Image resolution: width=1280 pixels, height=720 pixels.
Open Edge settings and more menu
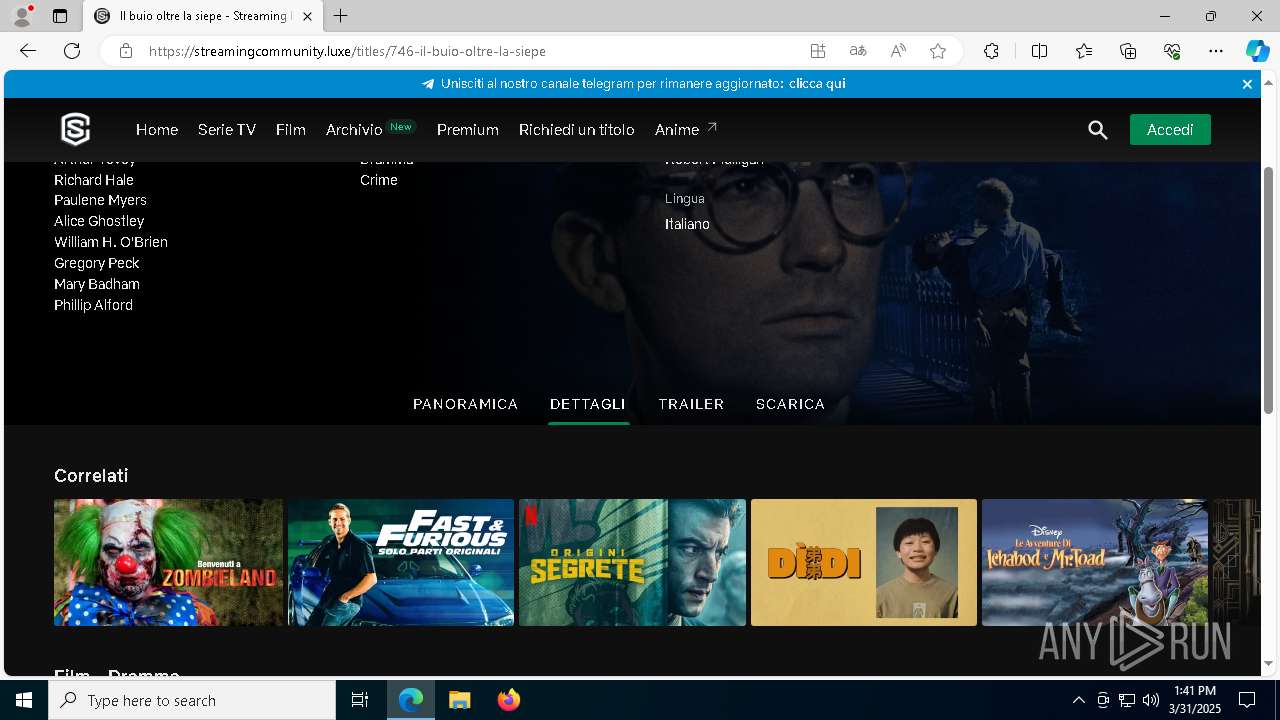point(1216,51)
